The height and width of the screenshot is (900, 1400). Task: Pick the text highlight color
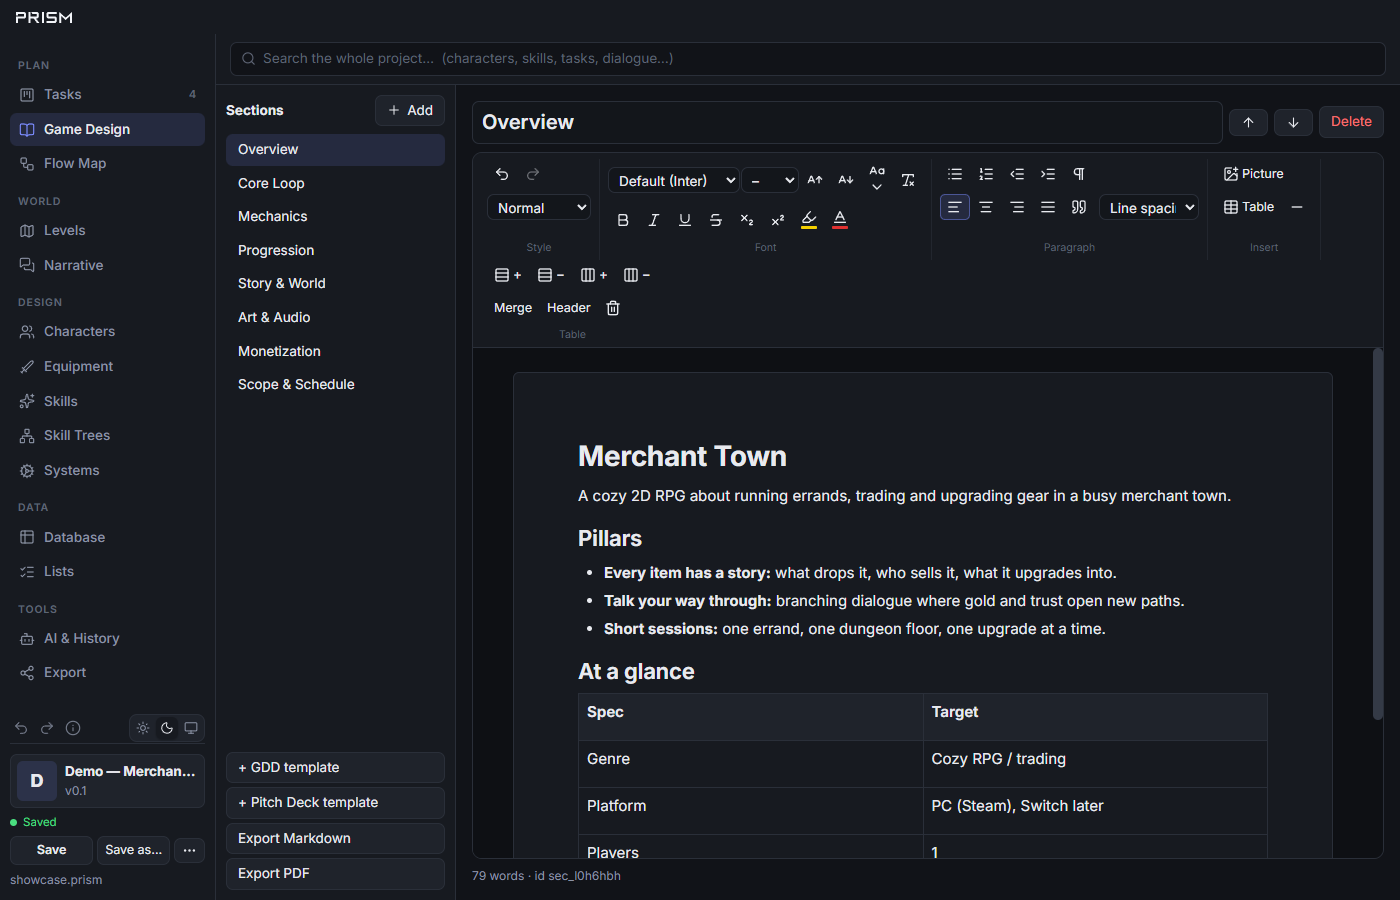click(x=809, y=220)
